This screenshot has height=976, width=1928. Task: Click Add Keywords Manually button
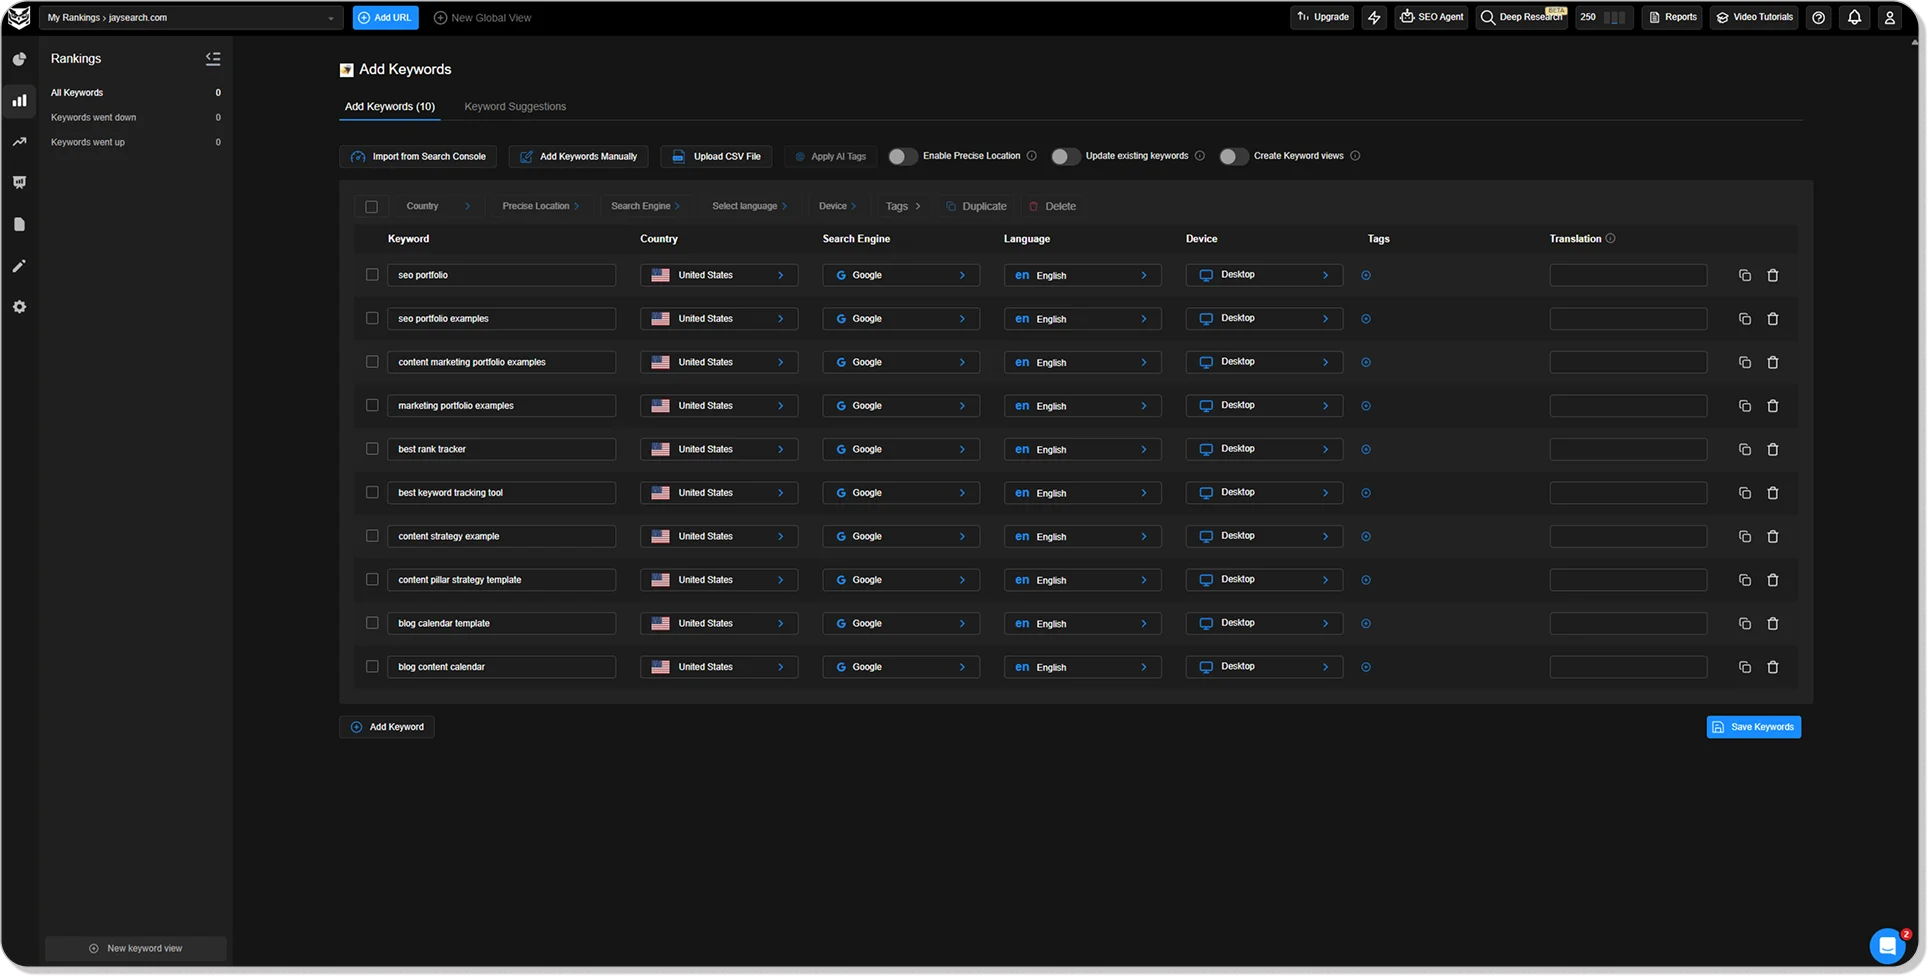(x=578, y=156)
